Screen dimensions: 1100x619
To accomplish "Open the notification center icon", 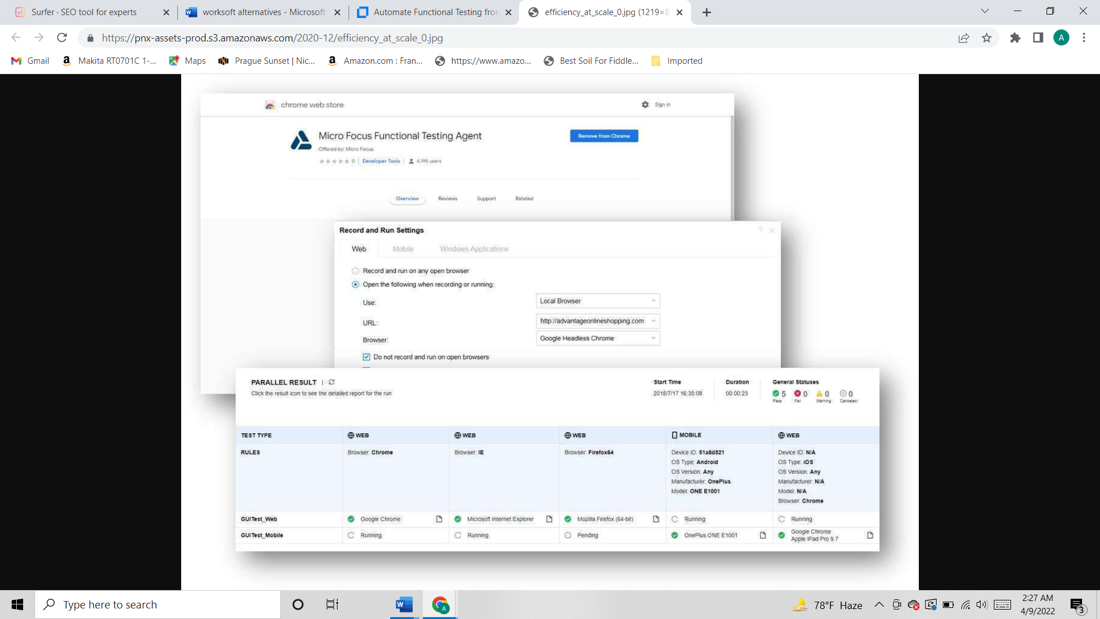I will pos(1078,604).
